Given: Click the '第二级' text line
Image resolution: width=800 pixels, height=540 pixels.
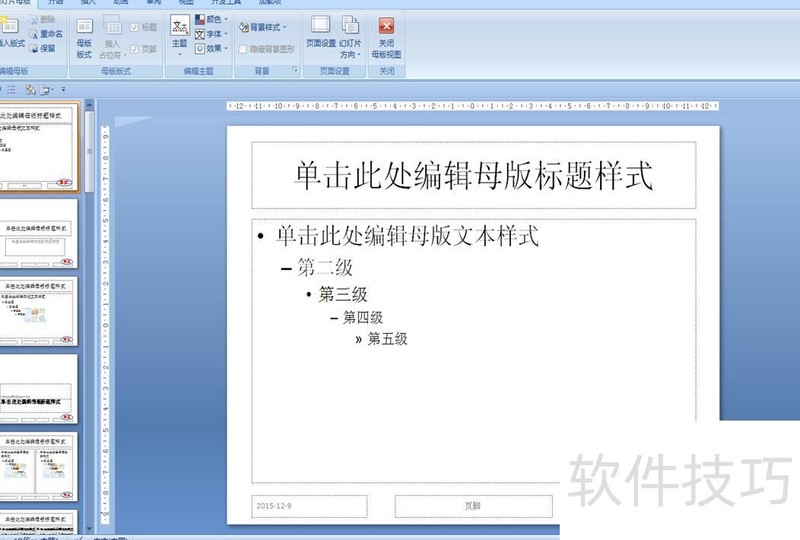Looking at the screenshot, I should click(x=324, y=267).
